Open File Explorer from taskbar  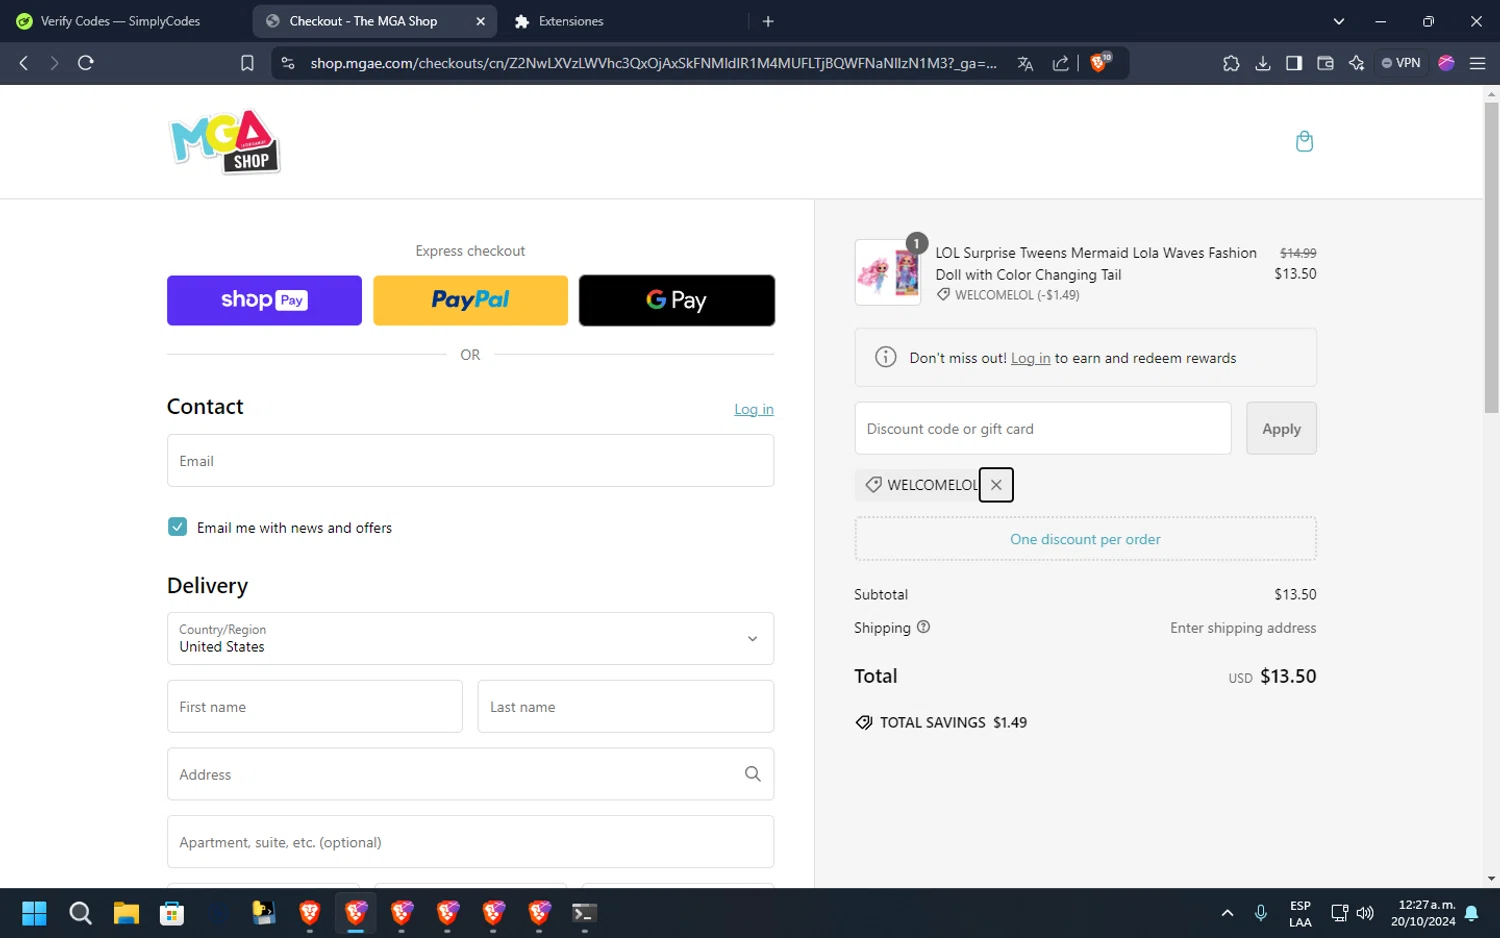click(x=126, y=913)
